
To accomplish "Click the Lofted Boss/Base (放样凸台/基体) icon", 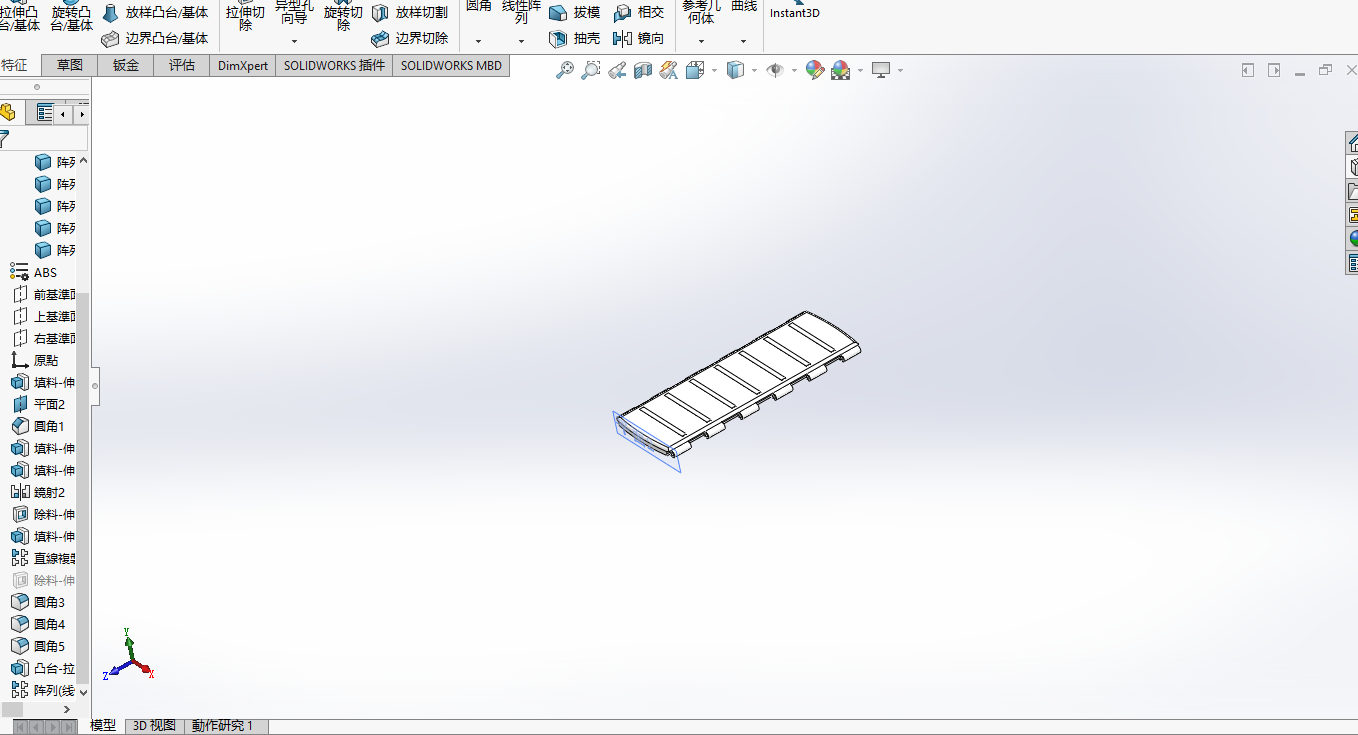I will (x=110, y=13).
